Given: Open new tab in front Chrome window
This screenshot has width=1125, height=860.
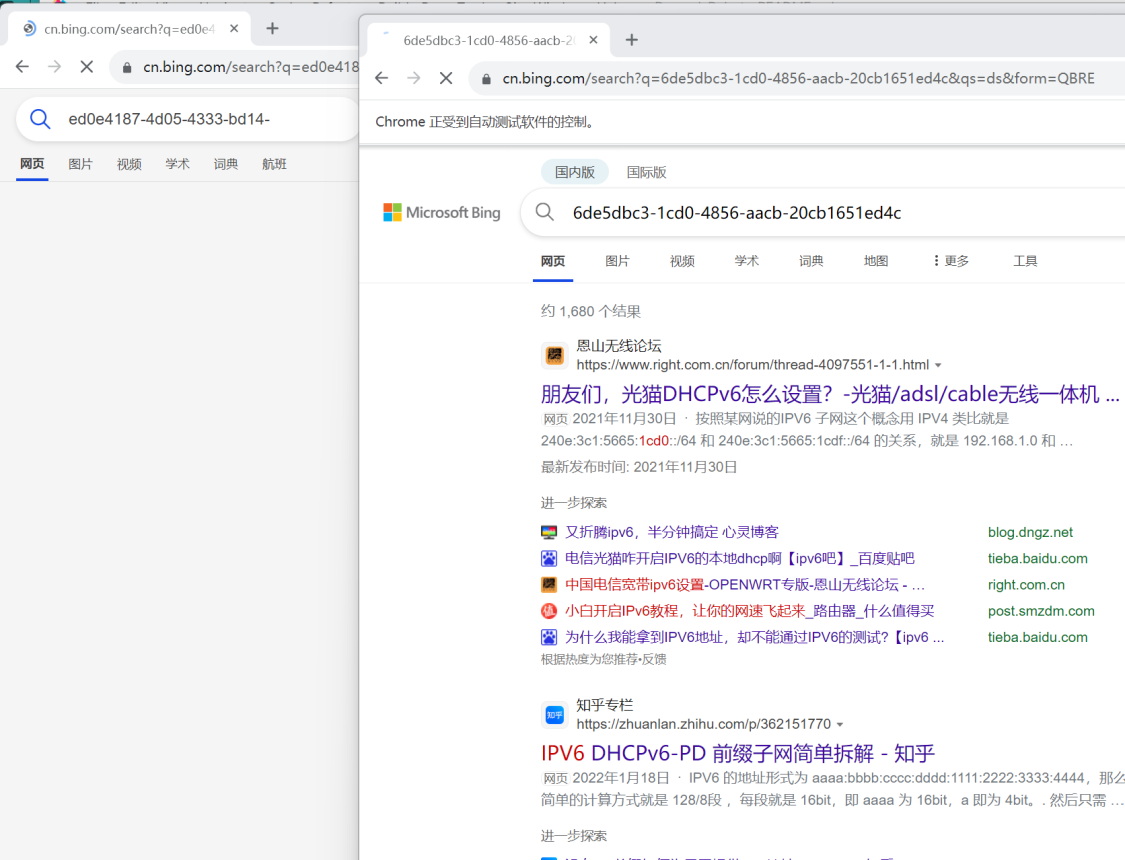Looking at the screenshot, I should [x=631, y=40].
